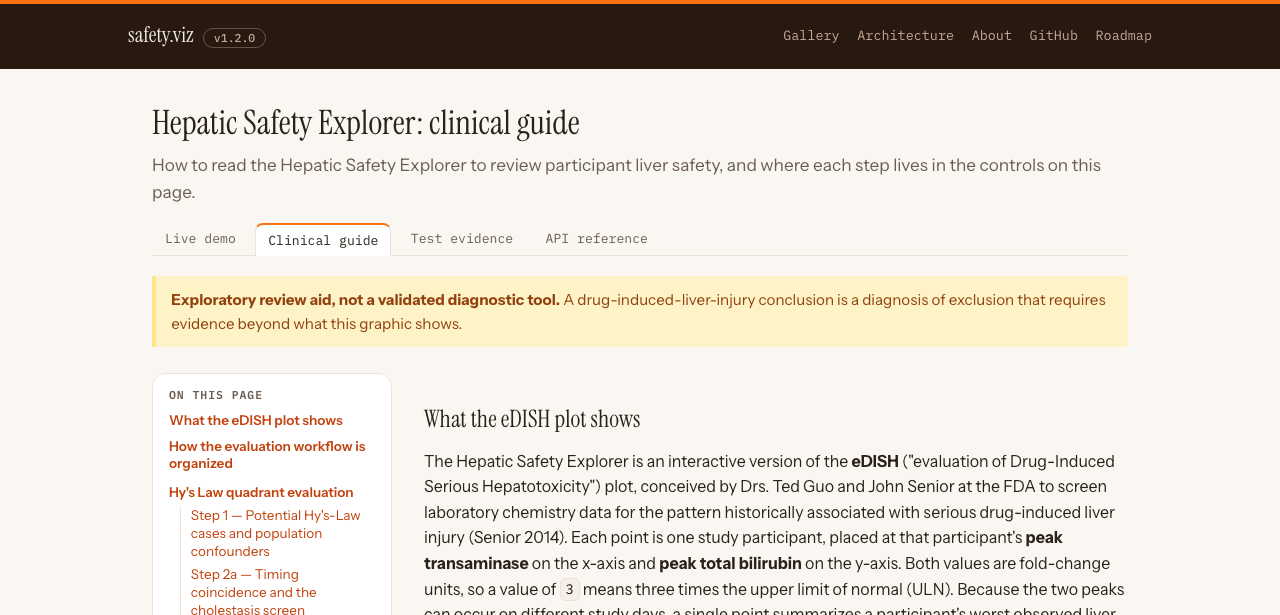
Task: Go to 'Hy's Law quadrant evaluation' section
Action: tap(261, 493)
